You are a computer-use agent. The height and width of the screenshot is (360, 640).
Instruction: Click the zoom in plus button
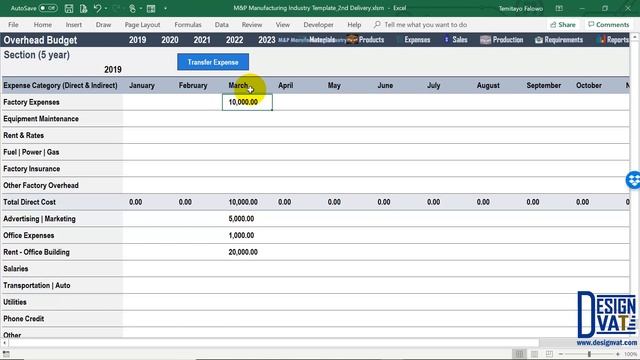[618, 354]
